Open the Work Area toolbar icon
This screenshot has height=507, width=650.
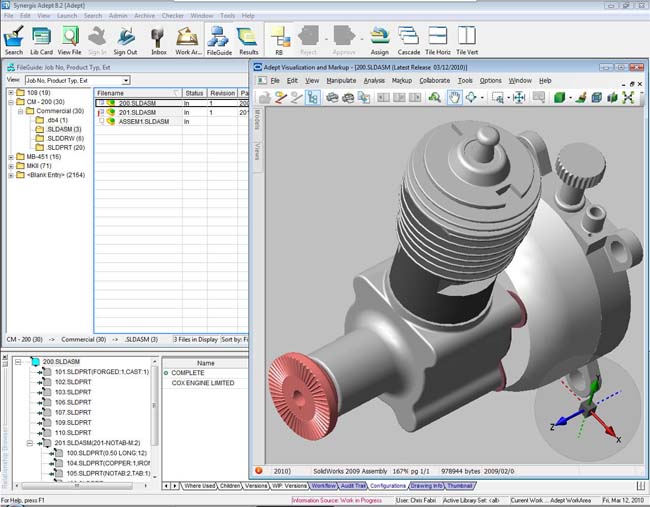(x=188, y=40)
